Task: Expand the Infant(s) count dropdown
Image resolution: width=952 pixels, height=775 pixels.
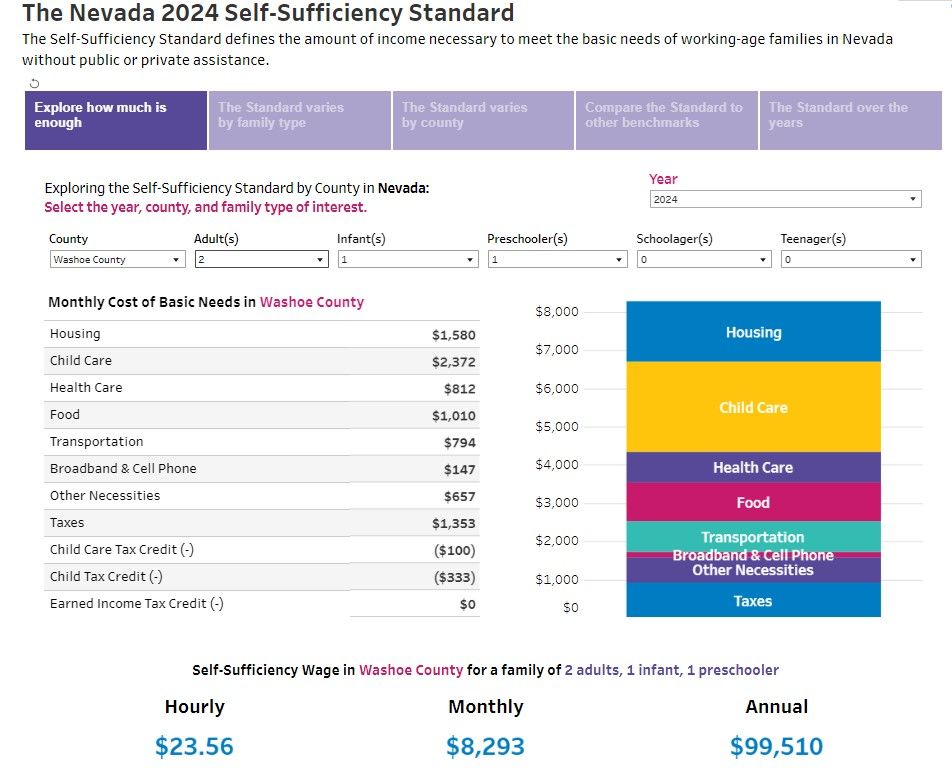Action: pyautogui.click(x=407, y=260)
